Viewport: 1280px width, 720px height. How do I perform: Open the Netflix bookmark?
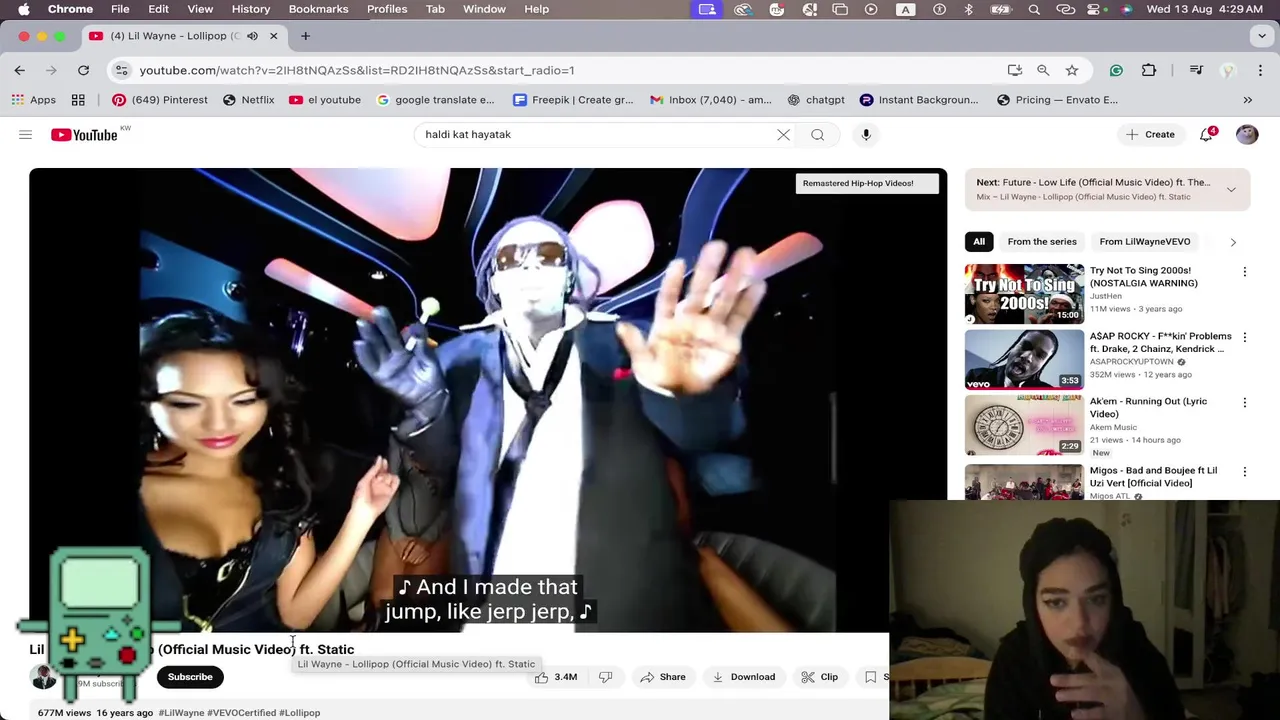pyautogui.click(x=249, y=100)
